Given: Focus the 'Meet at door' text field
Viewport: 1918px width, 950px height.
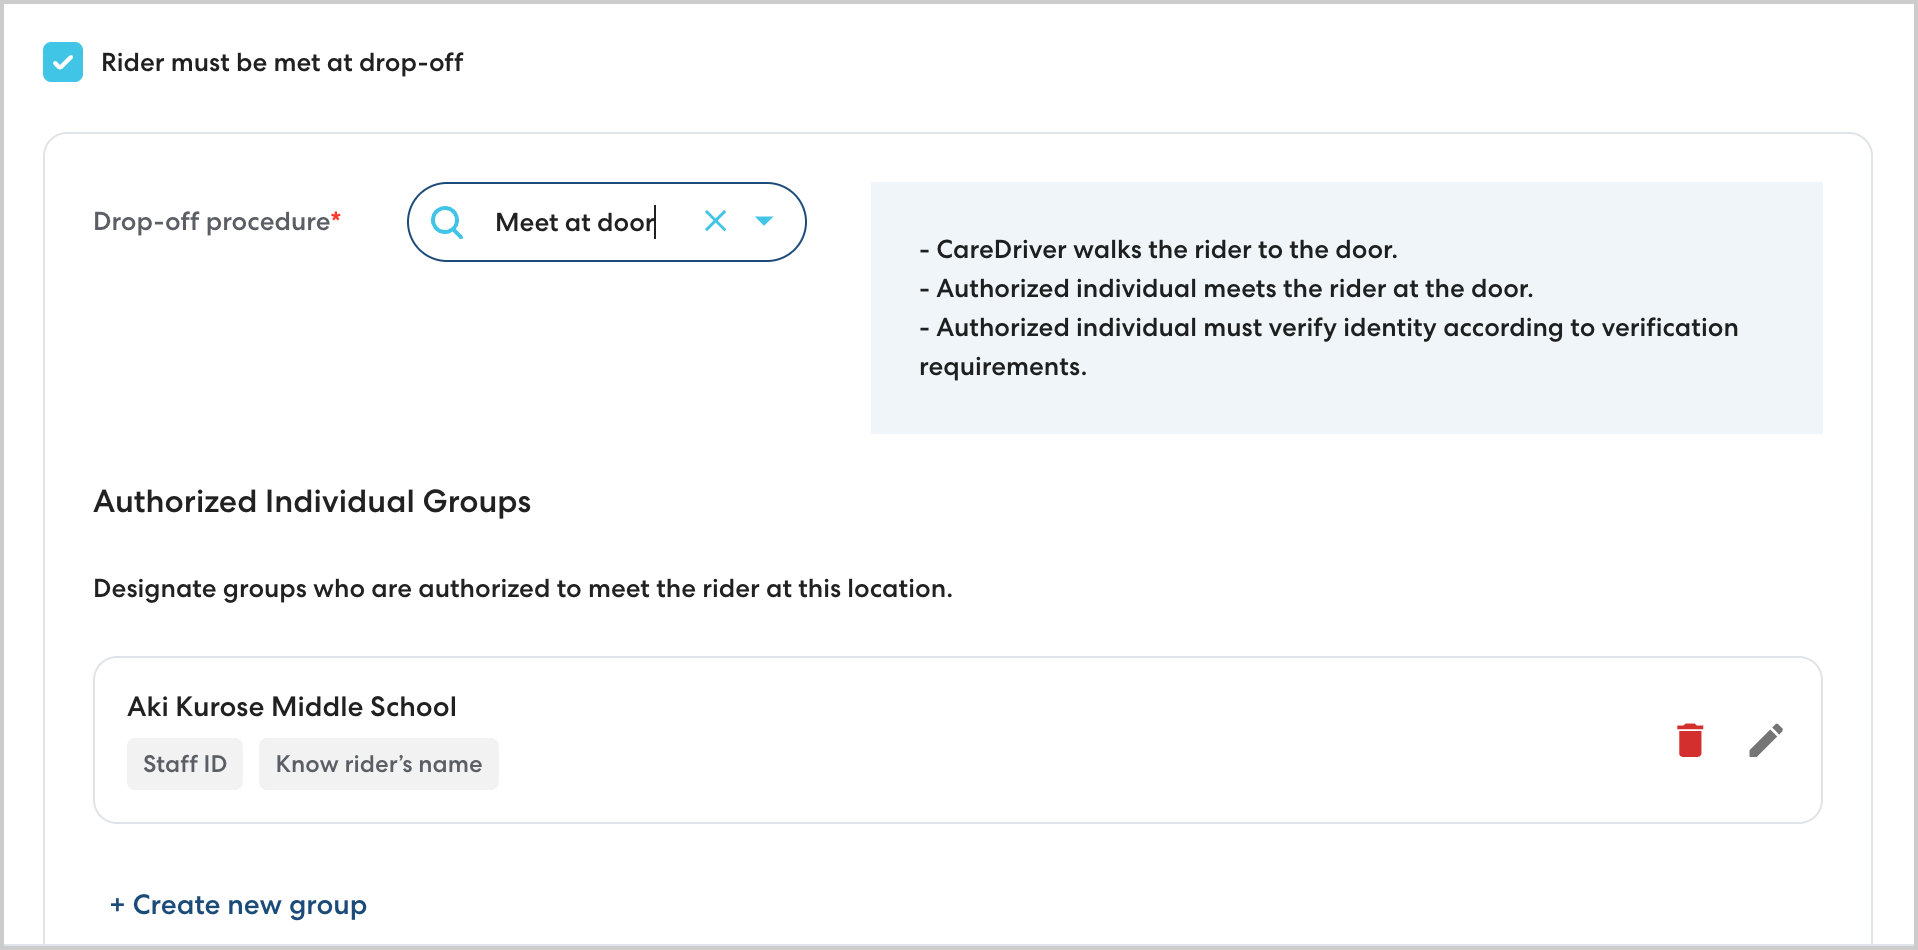Looking at the screenshot, I should (x=575, y=222).
